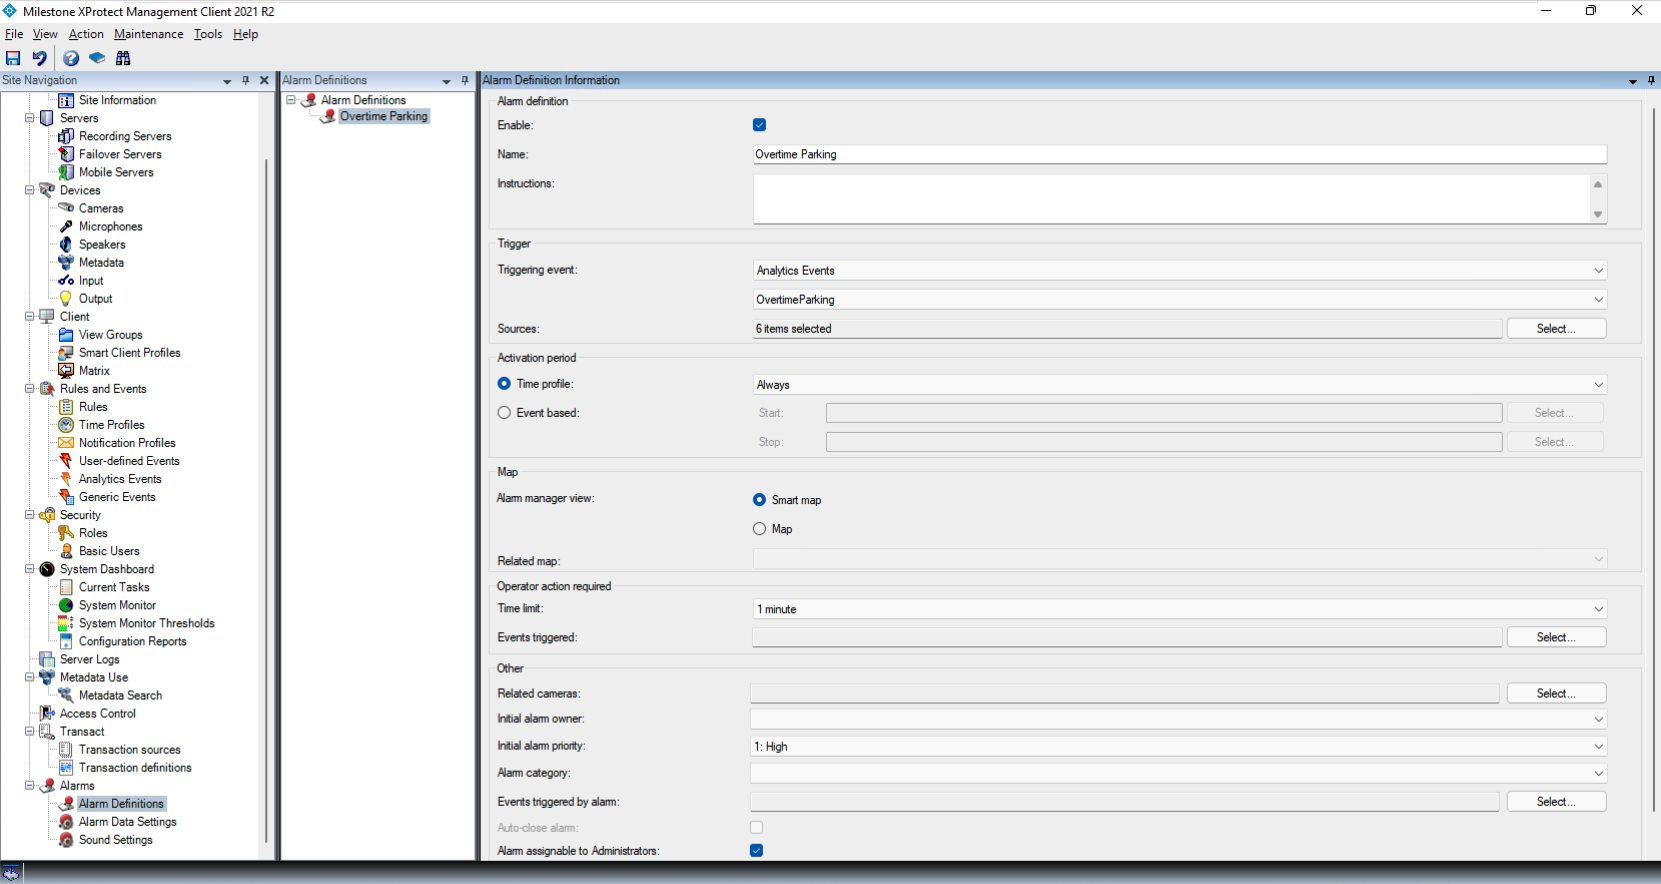Viewport: 1661px width, 884px height.
Task: Open the Always time profile dropdown
Action: (x=1180, y=384)
